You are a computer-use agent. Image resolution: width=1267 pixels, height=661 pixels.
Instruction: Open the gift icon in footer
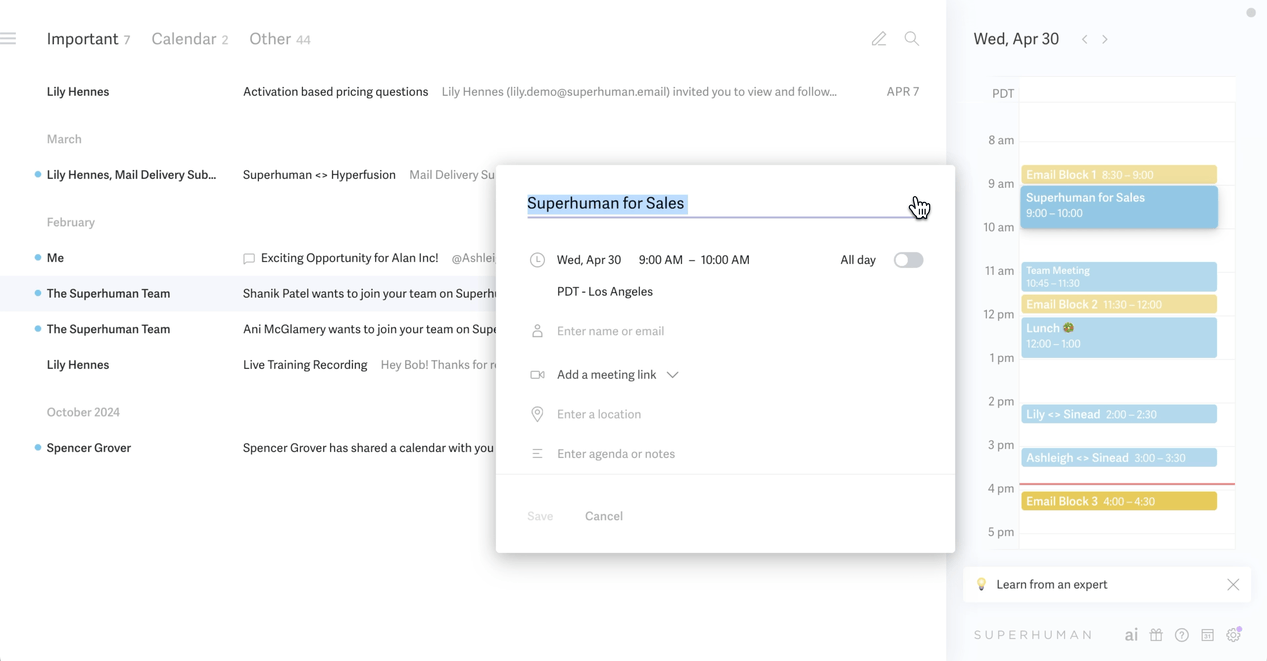point(1156,635)
